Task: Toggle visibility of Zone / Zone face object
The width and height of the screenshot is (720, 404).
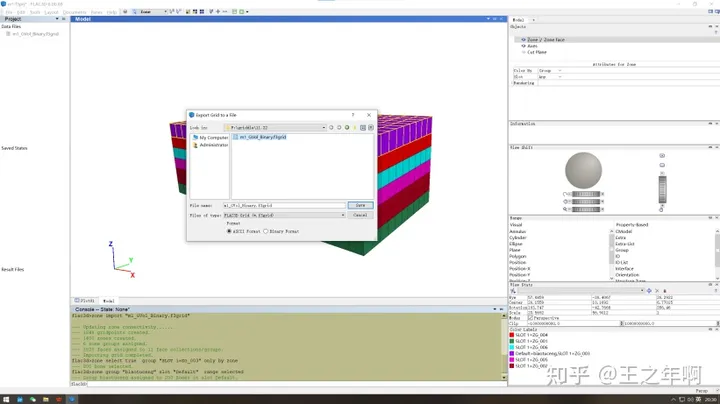Action: (523, 40)
